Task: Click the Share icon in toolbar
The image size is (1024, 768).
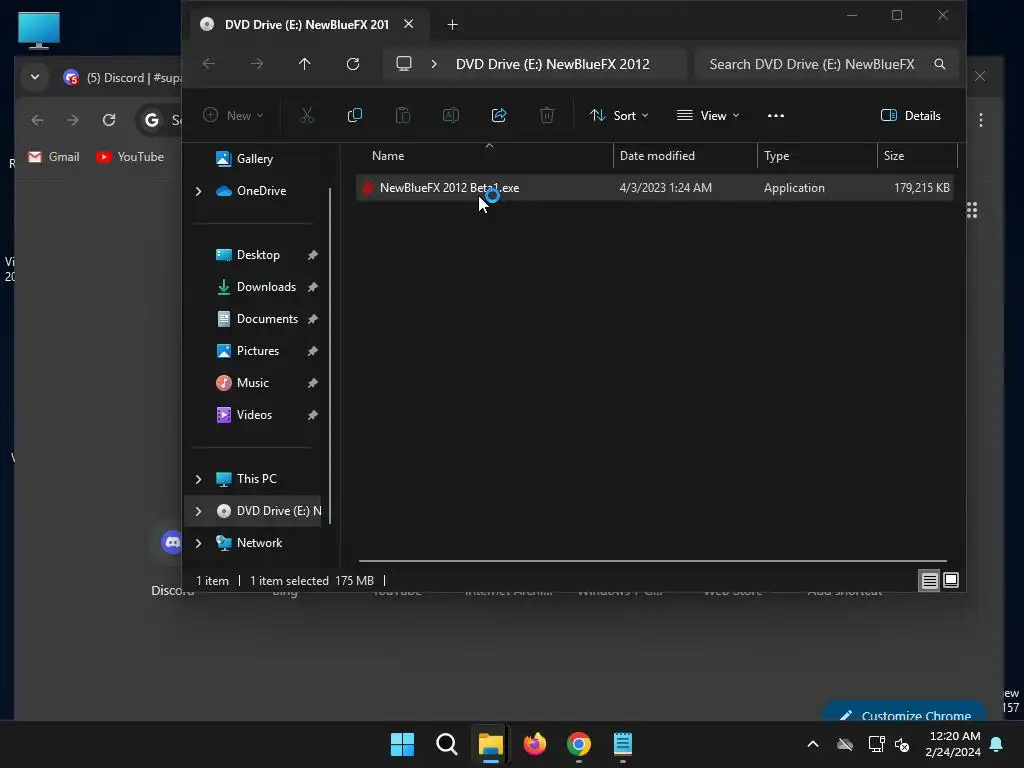Action: tap(499, 116)
